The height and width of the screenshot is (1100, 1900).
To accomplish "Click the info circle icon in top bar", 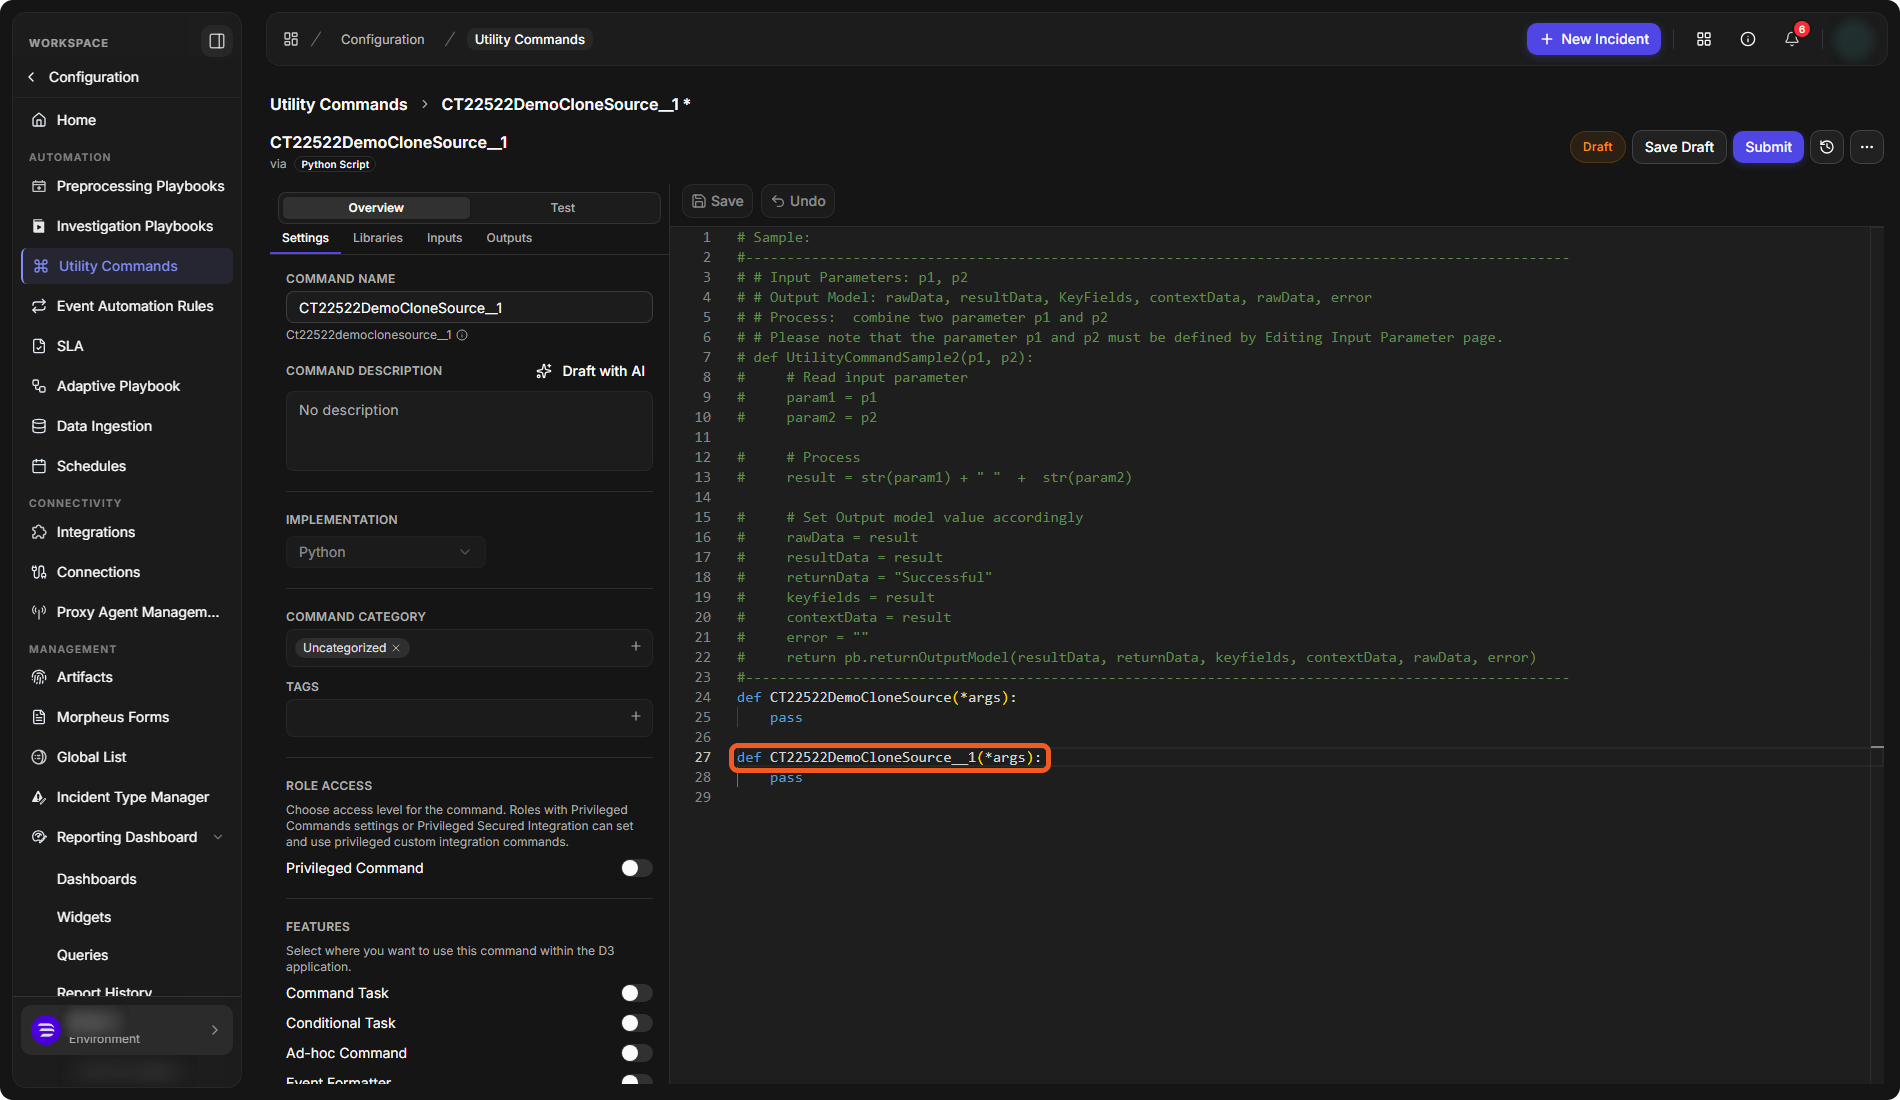I will pyautogui.click(x=1748, y=39).
